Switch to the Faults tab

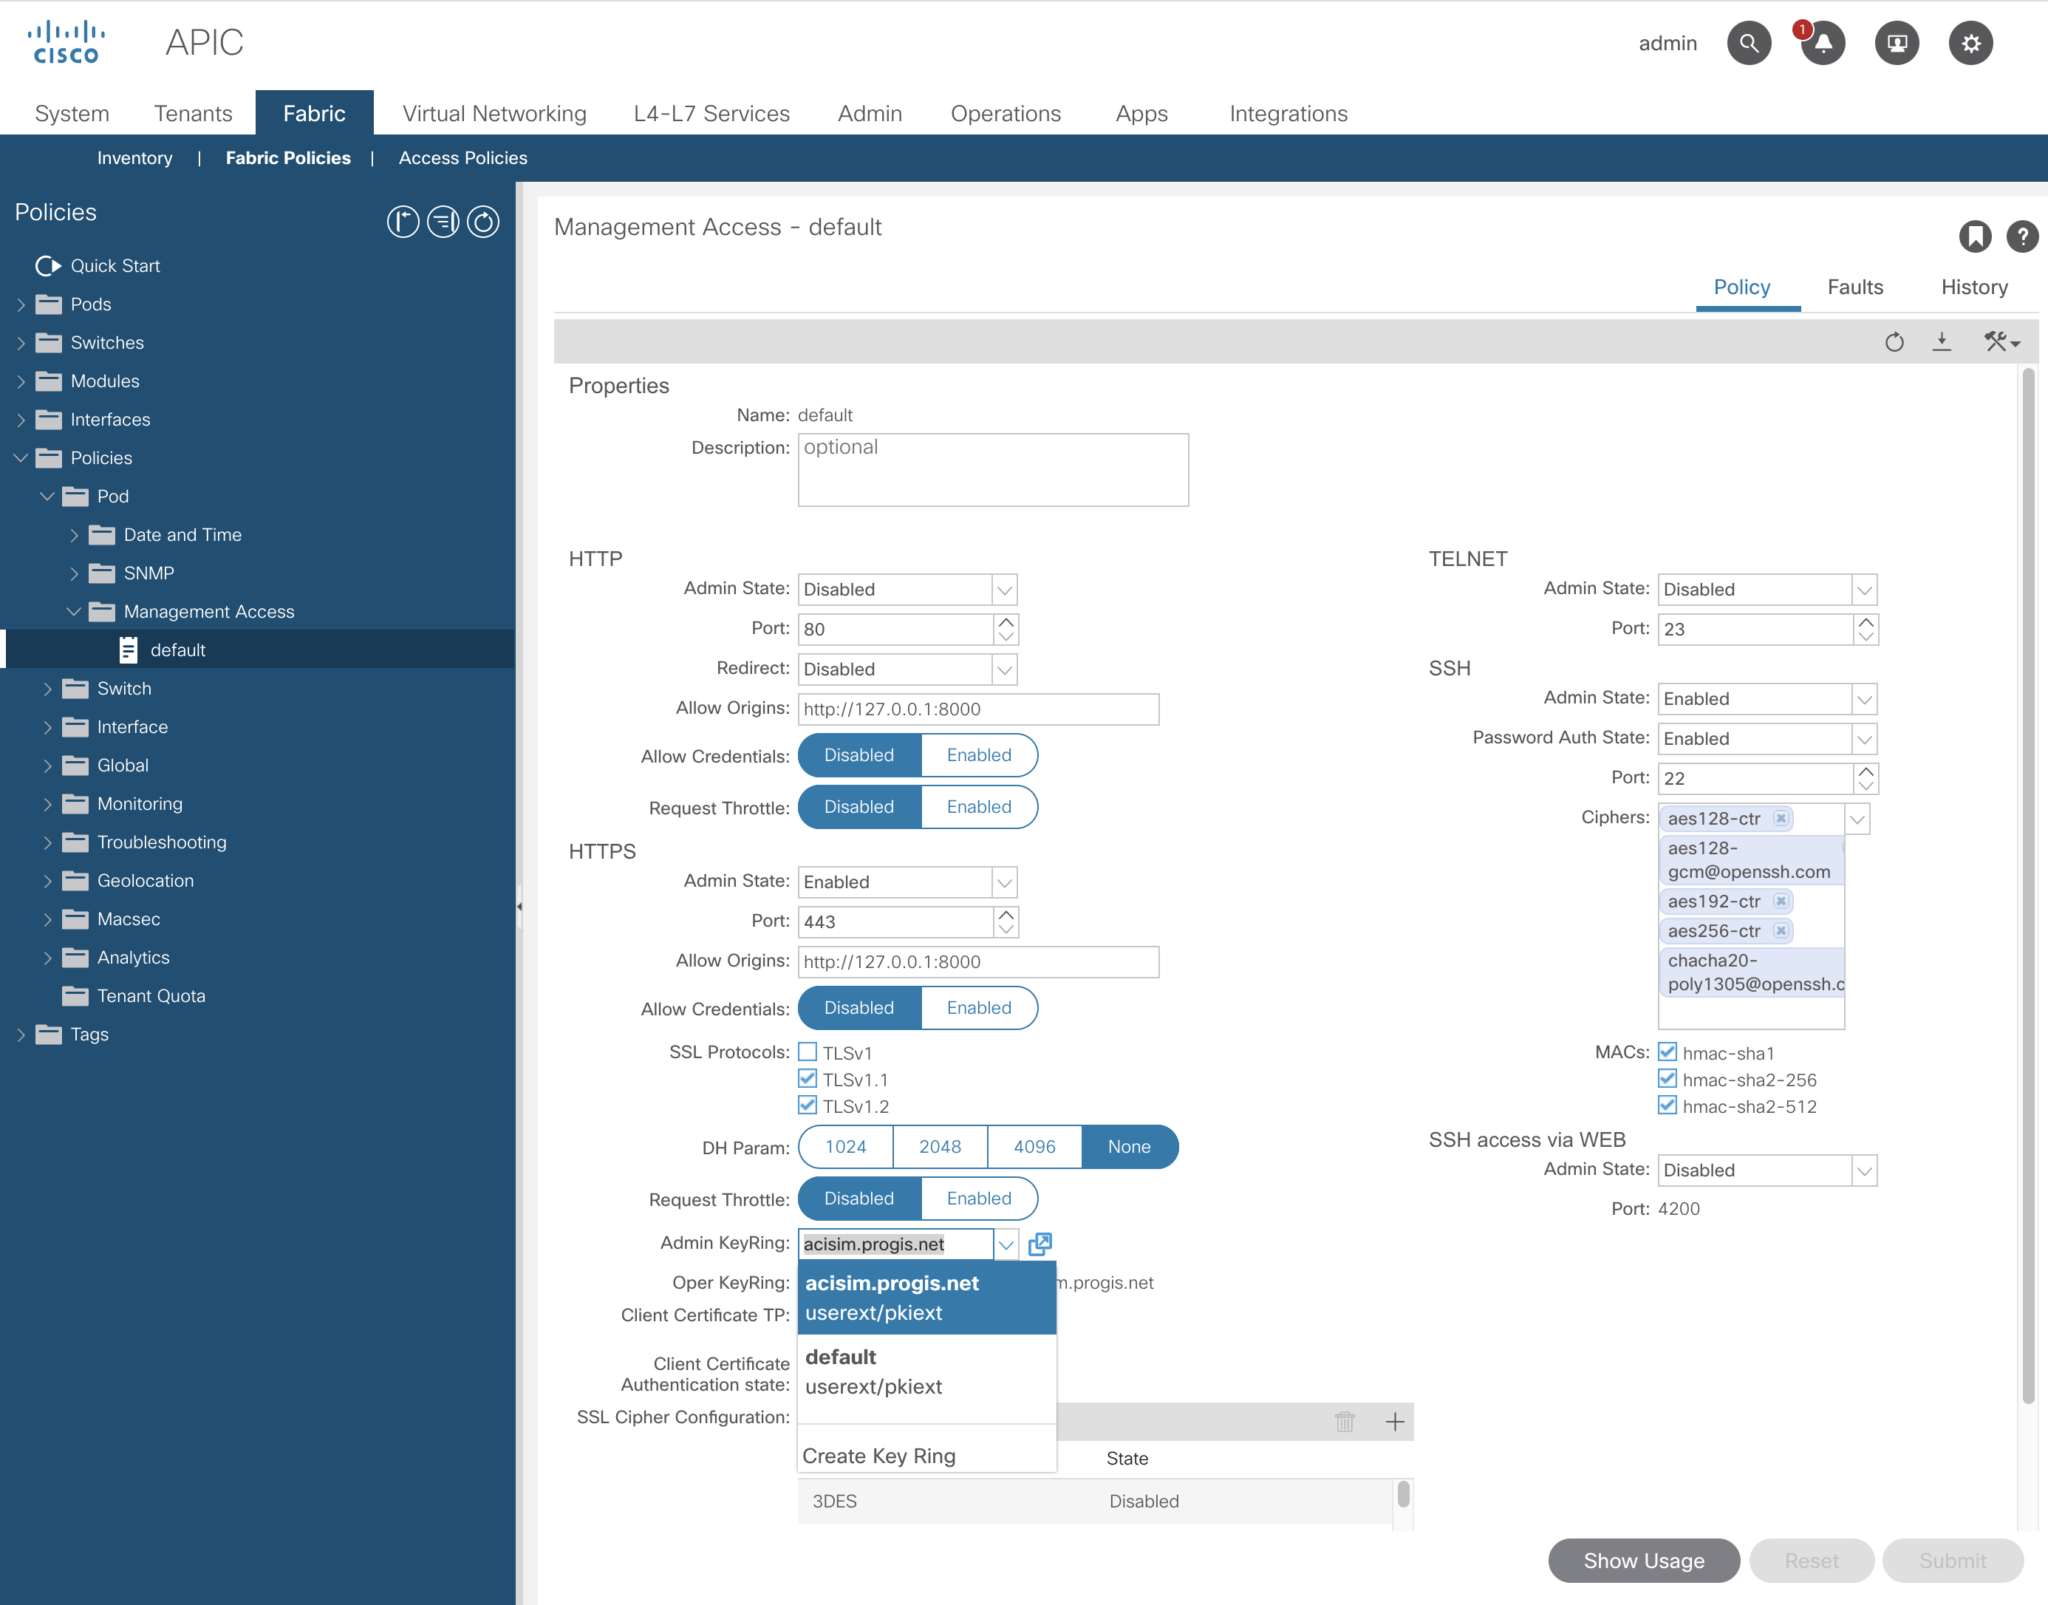click(1855, 287)
